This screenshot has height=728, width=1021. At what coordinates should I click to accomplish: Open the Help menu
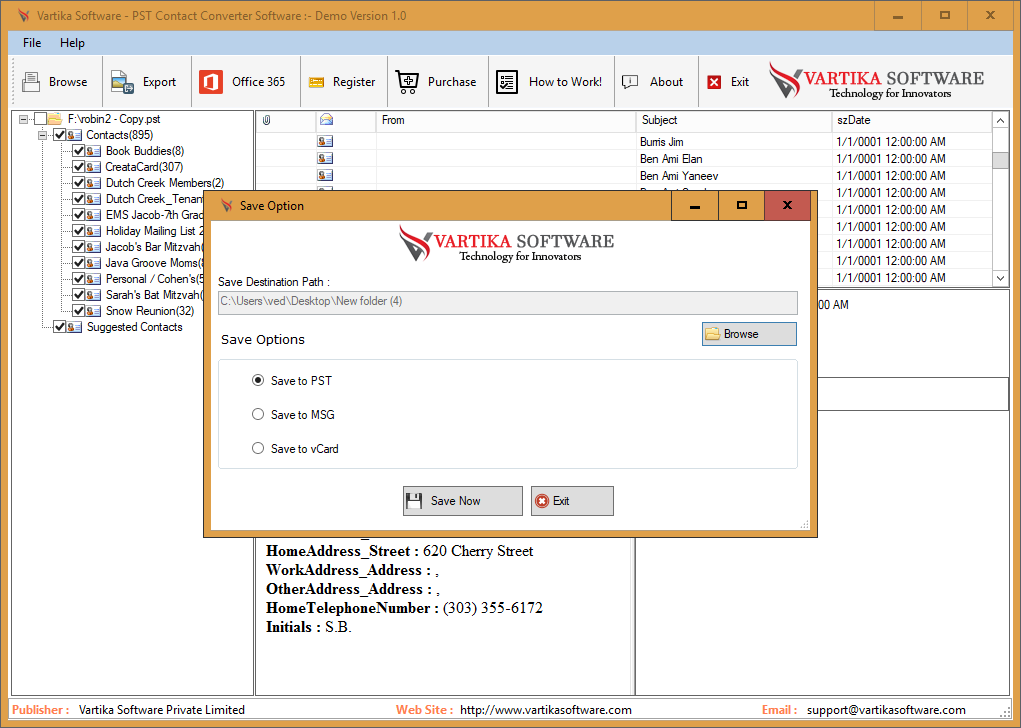pyautogui.click(x=72, y=43)
